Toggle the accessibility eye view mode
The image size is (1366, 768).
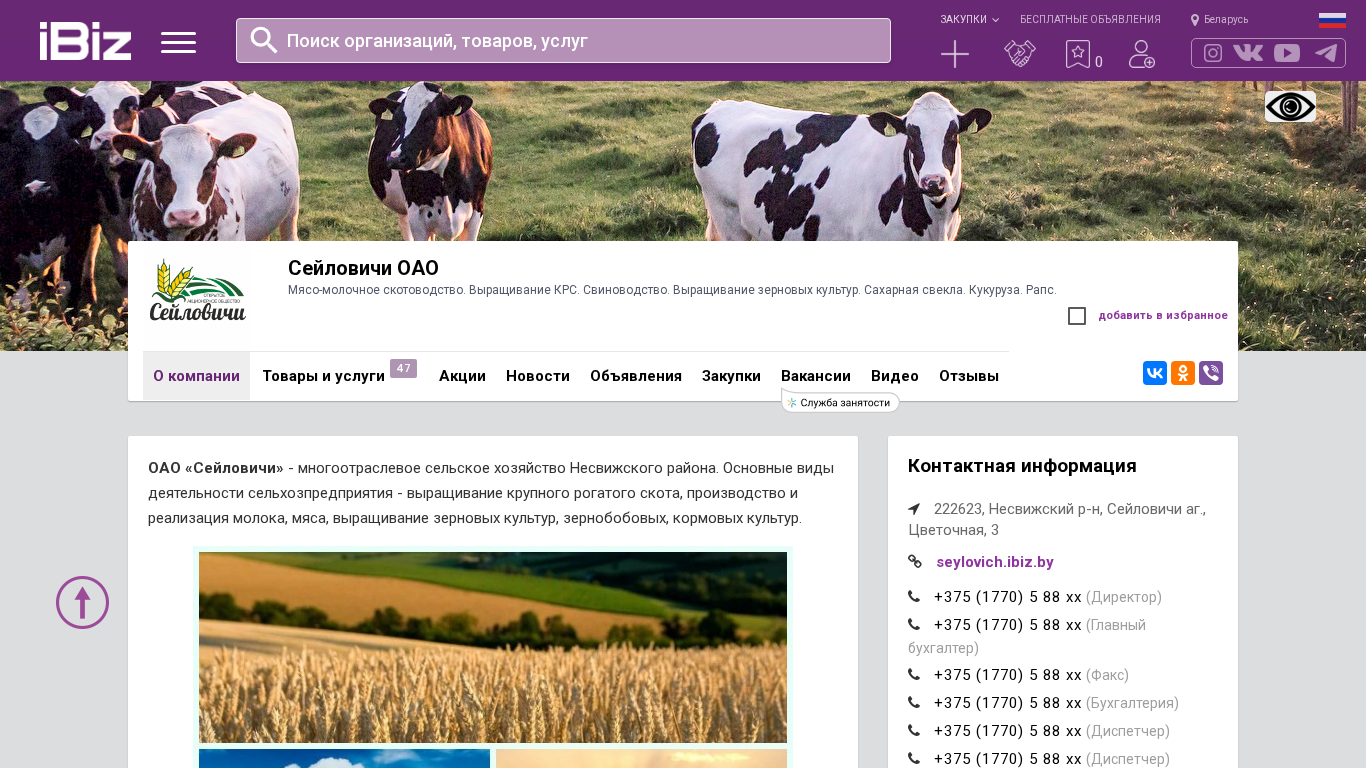[1290, 106]
